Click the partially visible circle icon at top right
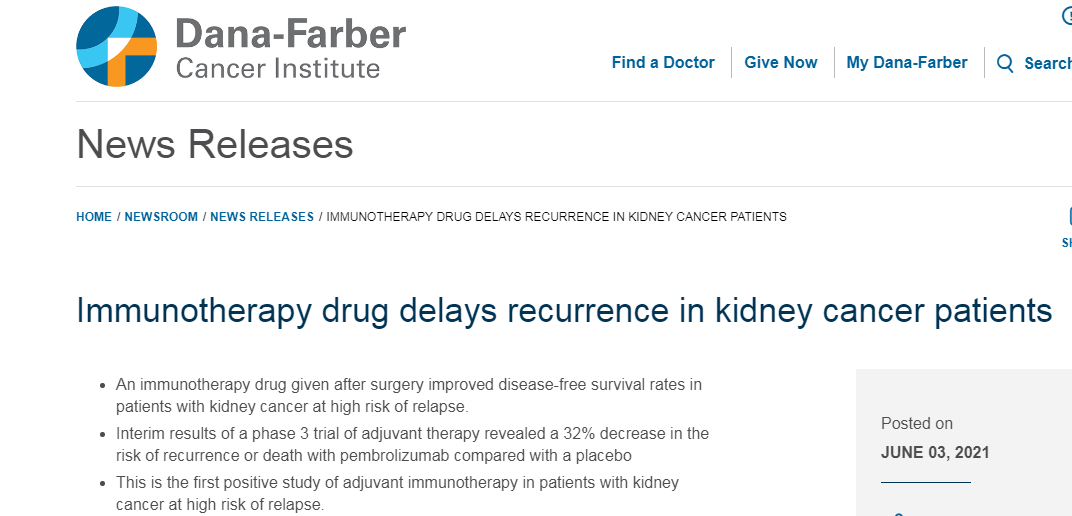The height and width of the screenshot is (516, 1072). [1067, 16]
